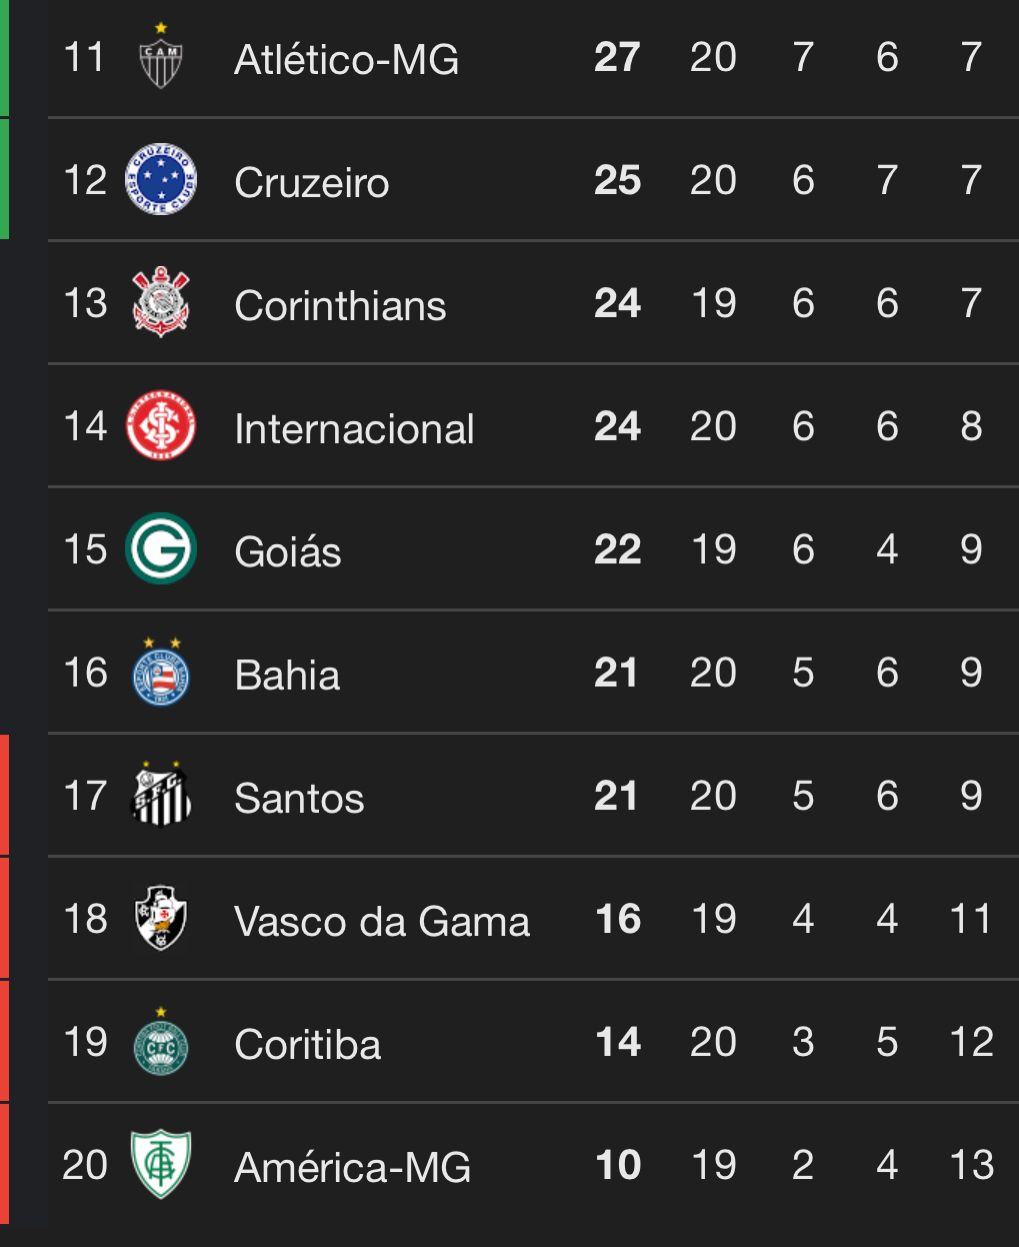Viewport: 1019px width, 1247px height.
Task: Open the Atlético-MG club crest
Action: (161, 56)
